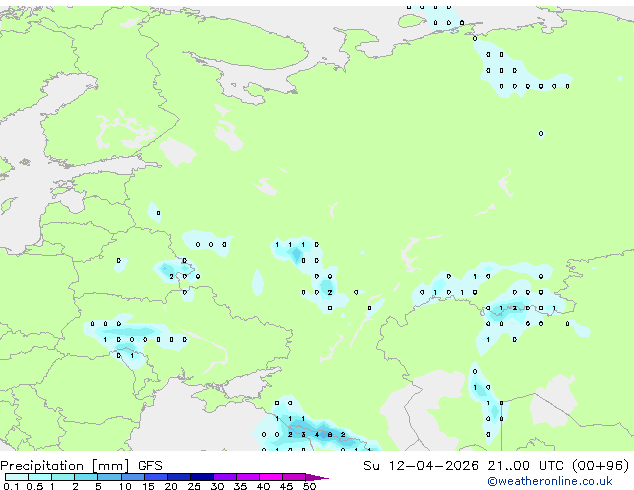Image resolution: width=634 pixels, height=490 pixels.
Task: Pick the legend swatch between 45 and 50
Action: coord(294,477)
